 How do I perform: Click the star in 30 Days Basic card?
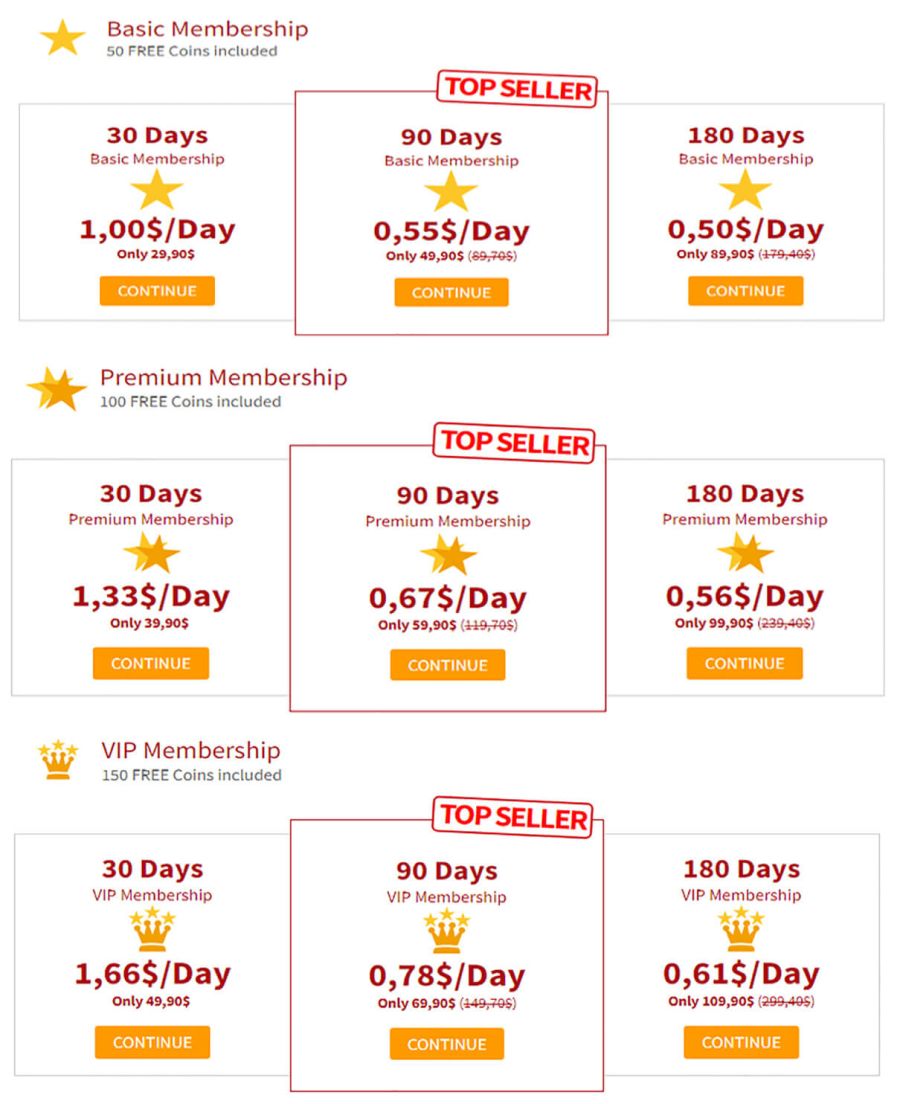tap(157, 190)
